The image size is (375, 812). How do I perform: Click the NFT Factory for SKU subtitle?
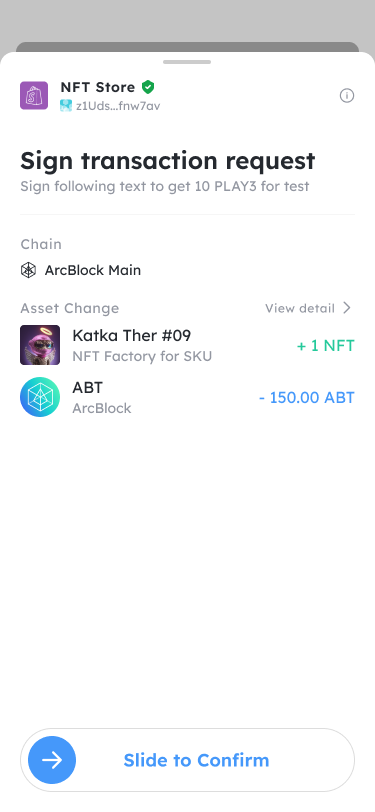coord(142,356)
